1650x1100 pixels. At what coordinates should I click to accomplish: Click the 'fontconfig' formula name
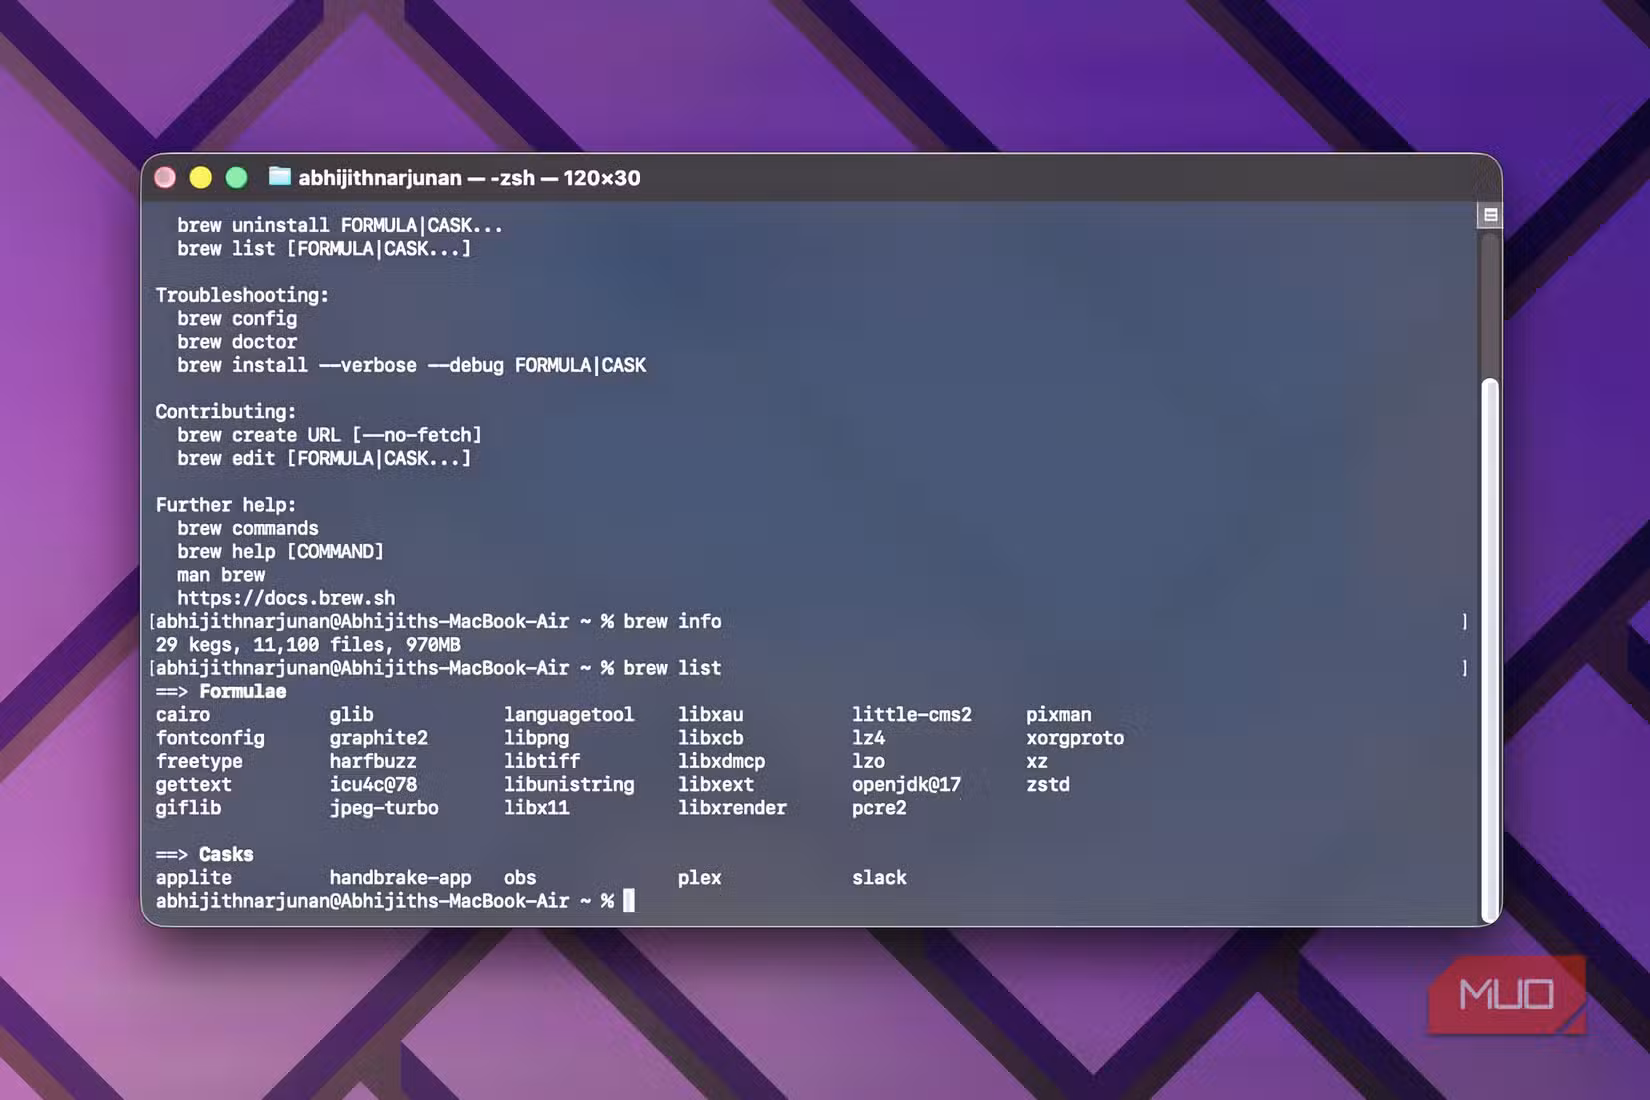click(x=210, y=738)
